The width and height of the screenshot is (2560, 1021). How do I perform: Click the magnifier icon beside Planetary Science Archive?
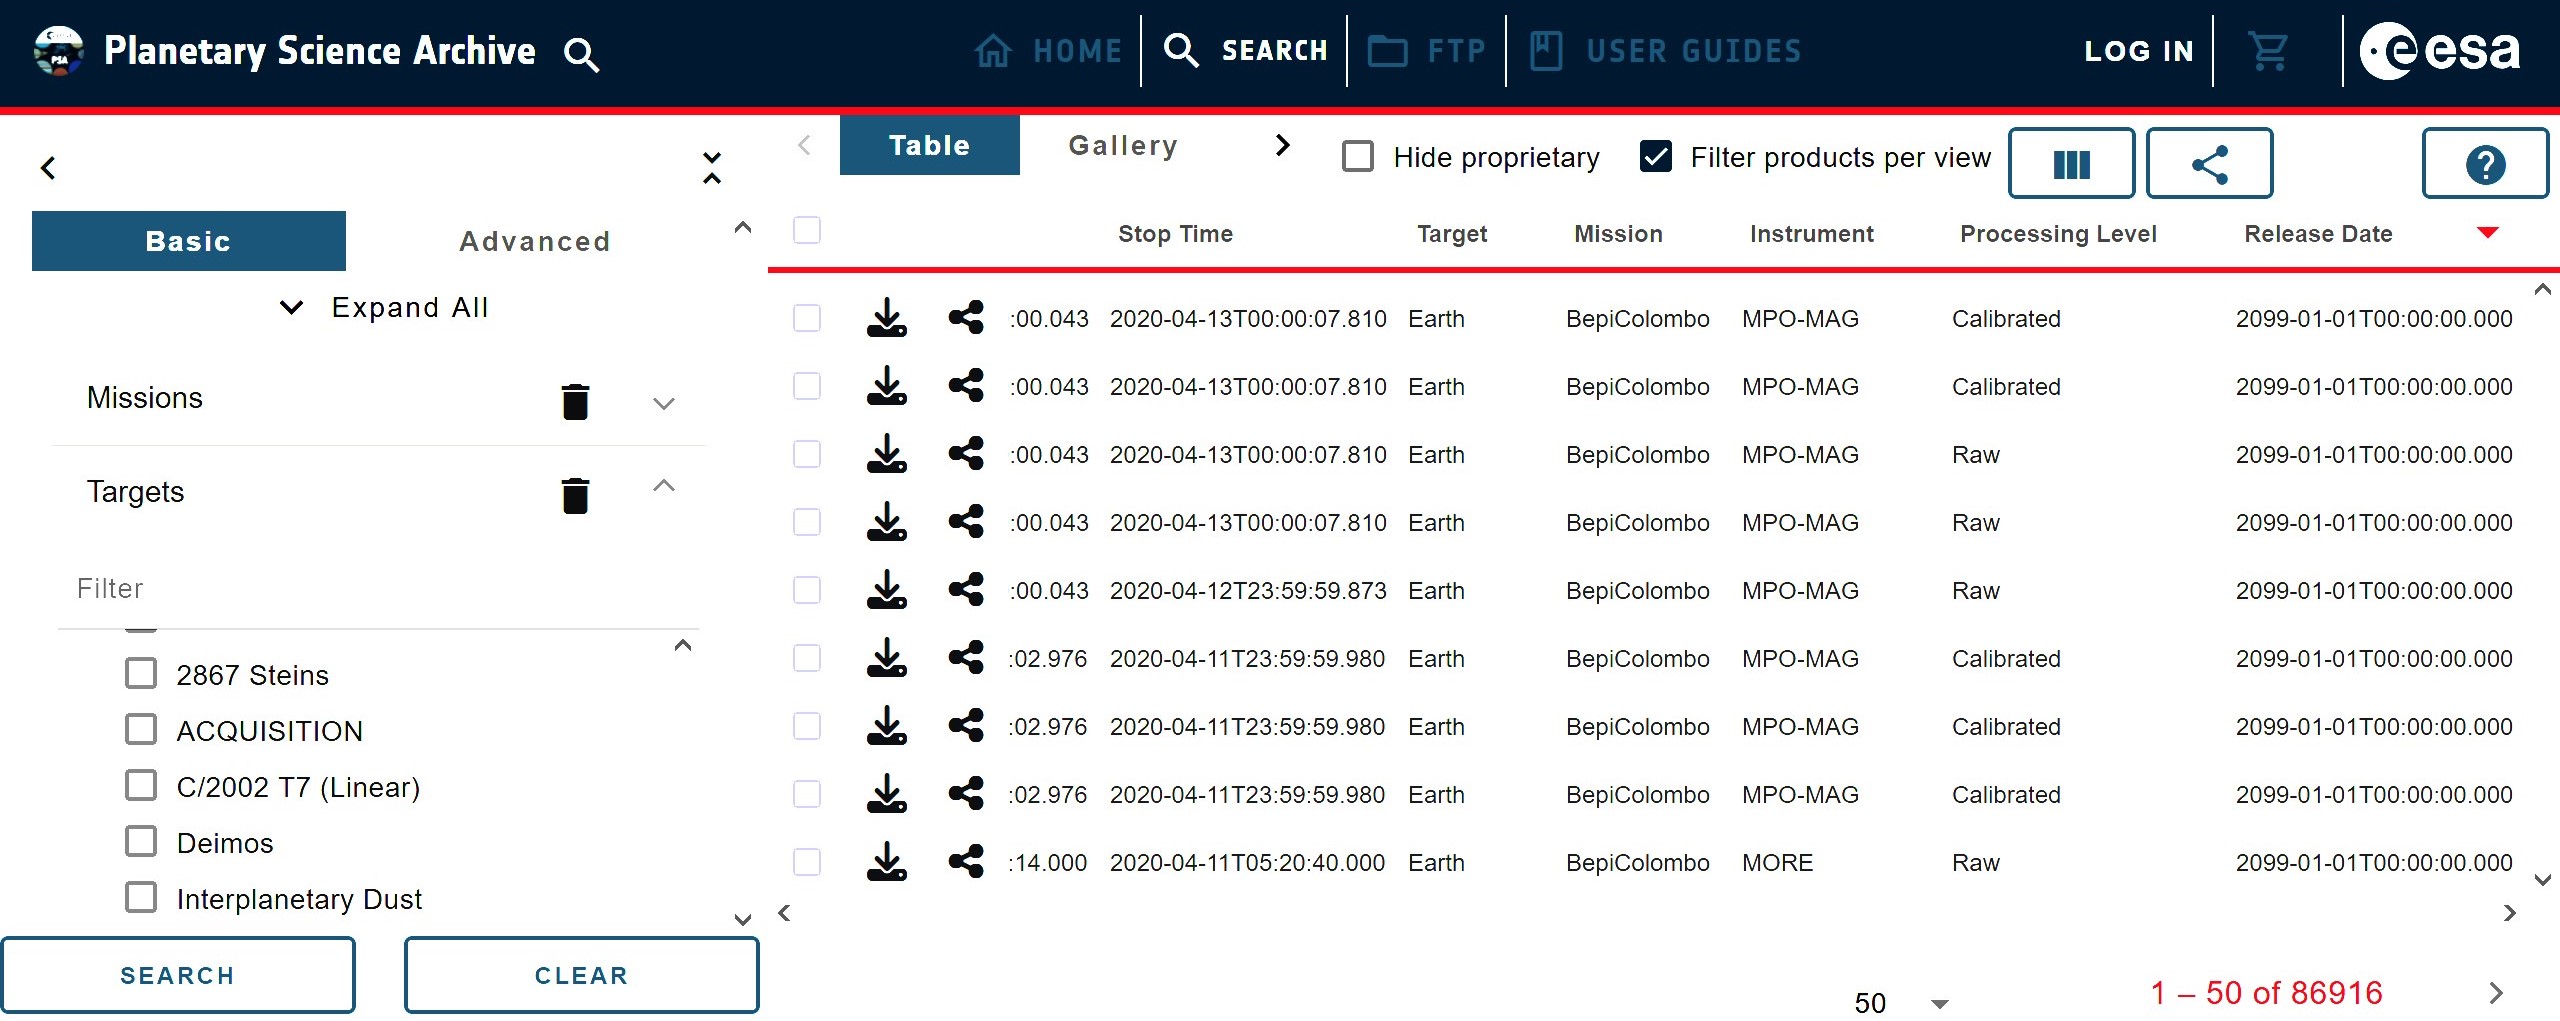click(581, 54)
